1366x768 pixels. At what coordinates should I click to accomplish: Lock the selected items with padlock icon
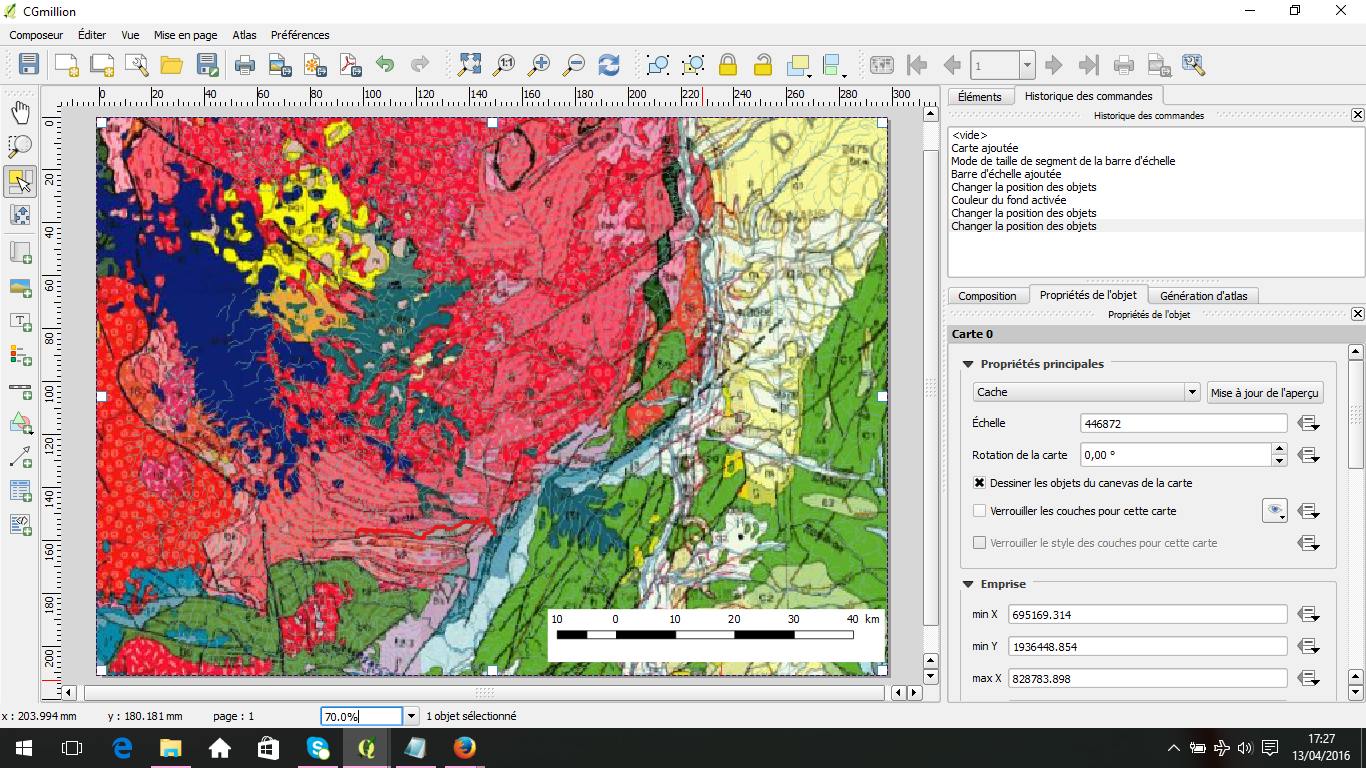point(727,64)
